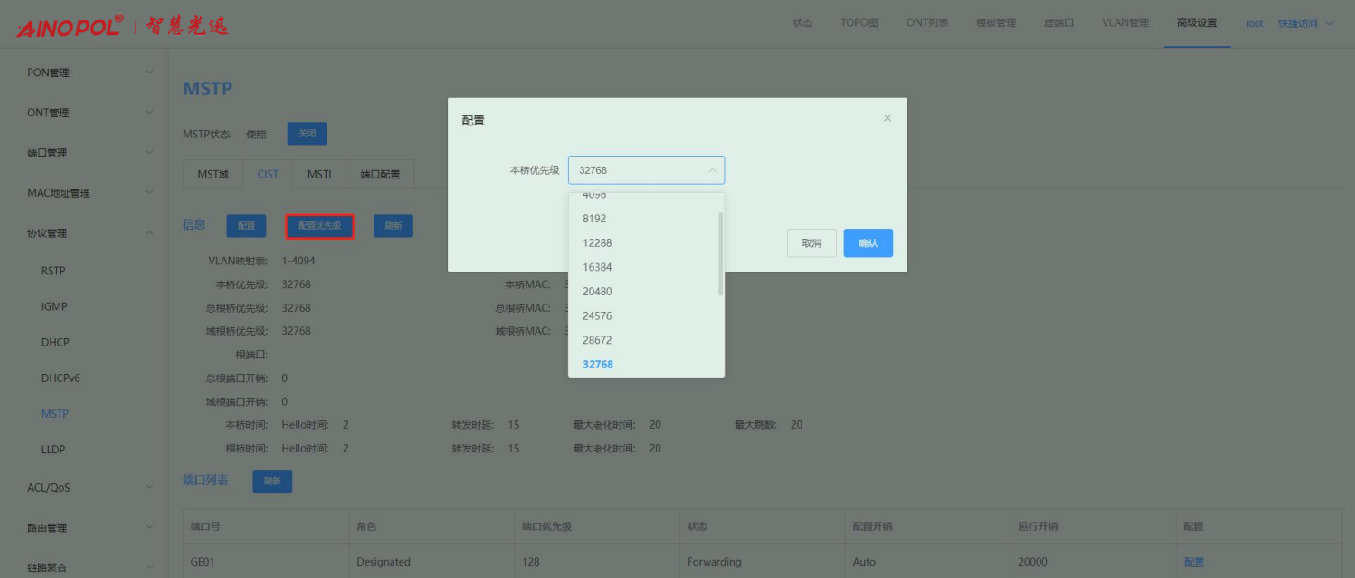The width and height of the screenshot is (1355, 578).
Task: Open the 快捷访问 dropdown in header
Action: 1304,23
